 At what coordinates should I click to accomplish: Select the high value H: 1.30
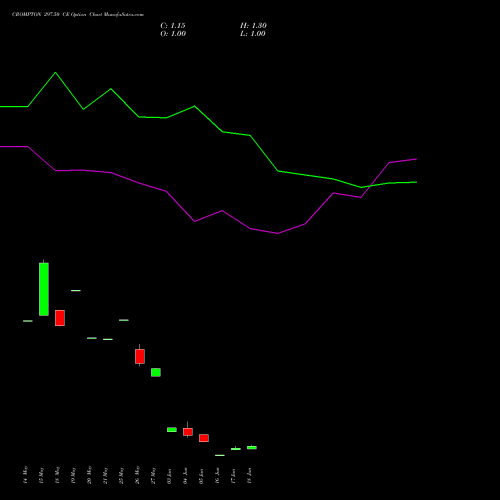point(253,26)
